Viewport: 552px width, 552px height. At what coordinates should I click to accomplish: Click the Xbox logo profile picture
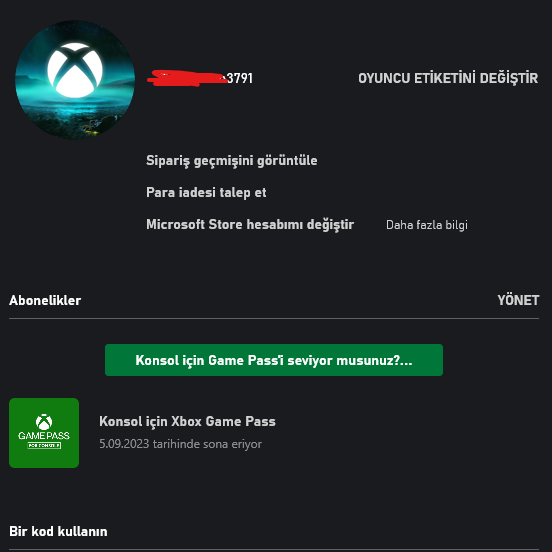click(x=75, y=80)
